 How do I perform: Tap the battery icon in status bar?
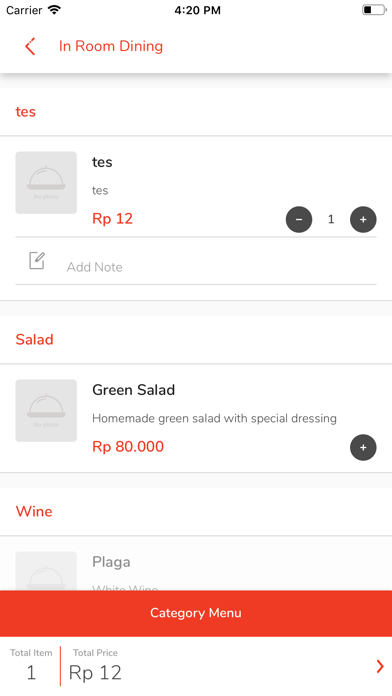click(373, 10)
